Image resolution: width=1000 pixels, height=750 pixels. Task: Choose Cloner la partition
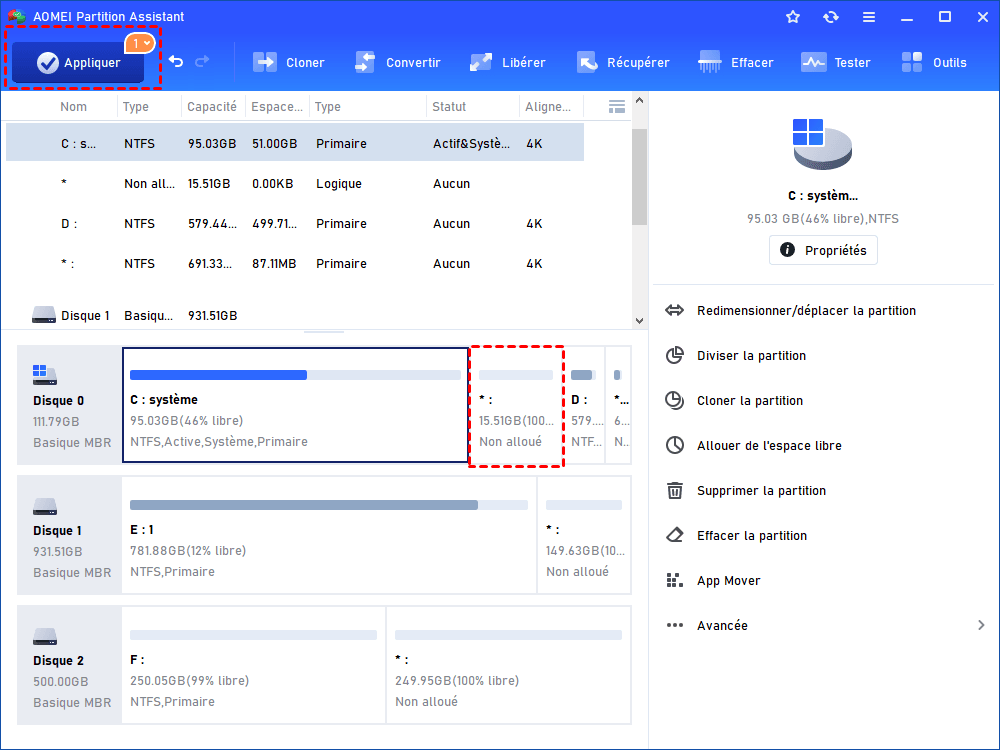[x=734, y=401]
